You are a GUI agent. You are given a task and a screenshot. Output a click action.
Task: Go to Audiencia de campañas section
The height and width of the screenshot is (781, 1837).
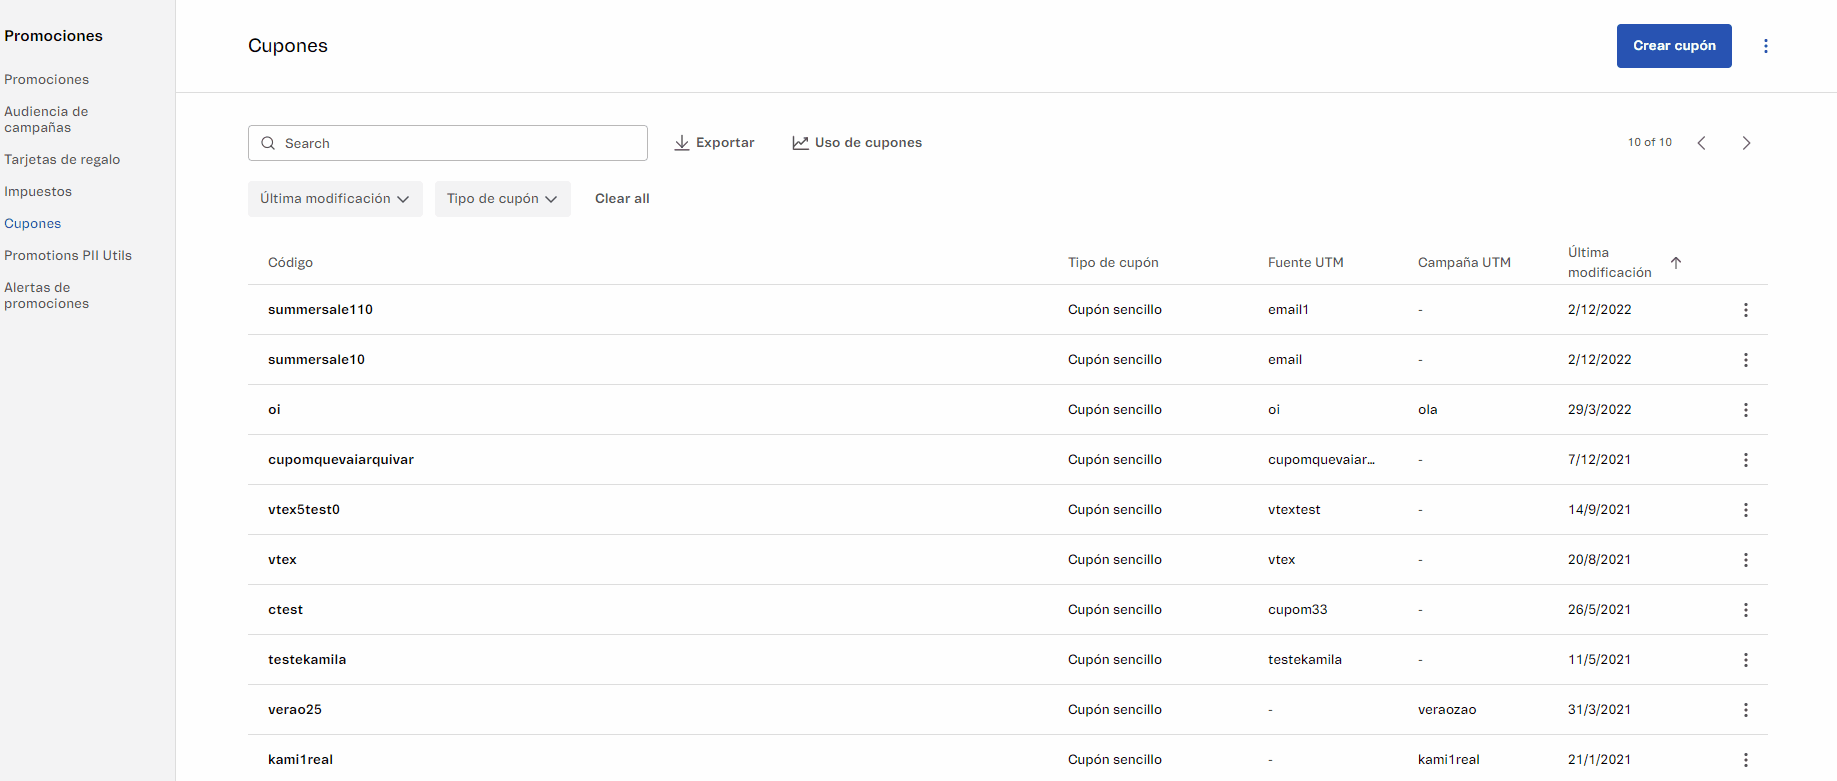click(x=46, y=119)
